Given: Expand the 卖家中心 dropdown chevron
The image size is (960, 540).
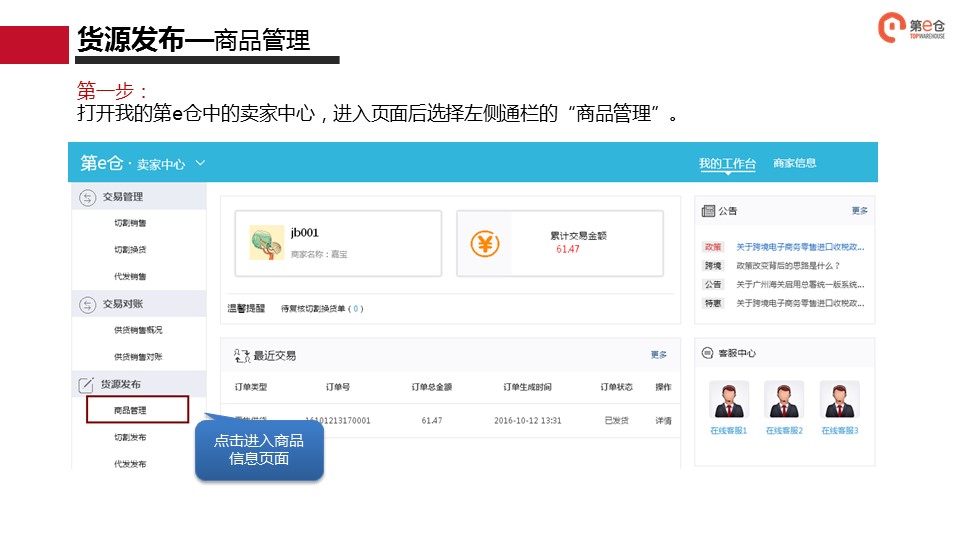Looking at the screenshot, I should pyautogui.click(x=200, y=163).
